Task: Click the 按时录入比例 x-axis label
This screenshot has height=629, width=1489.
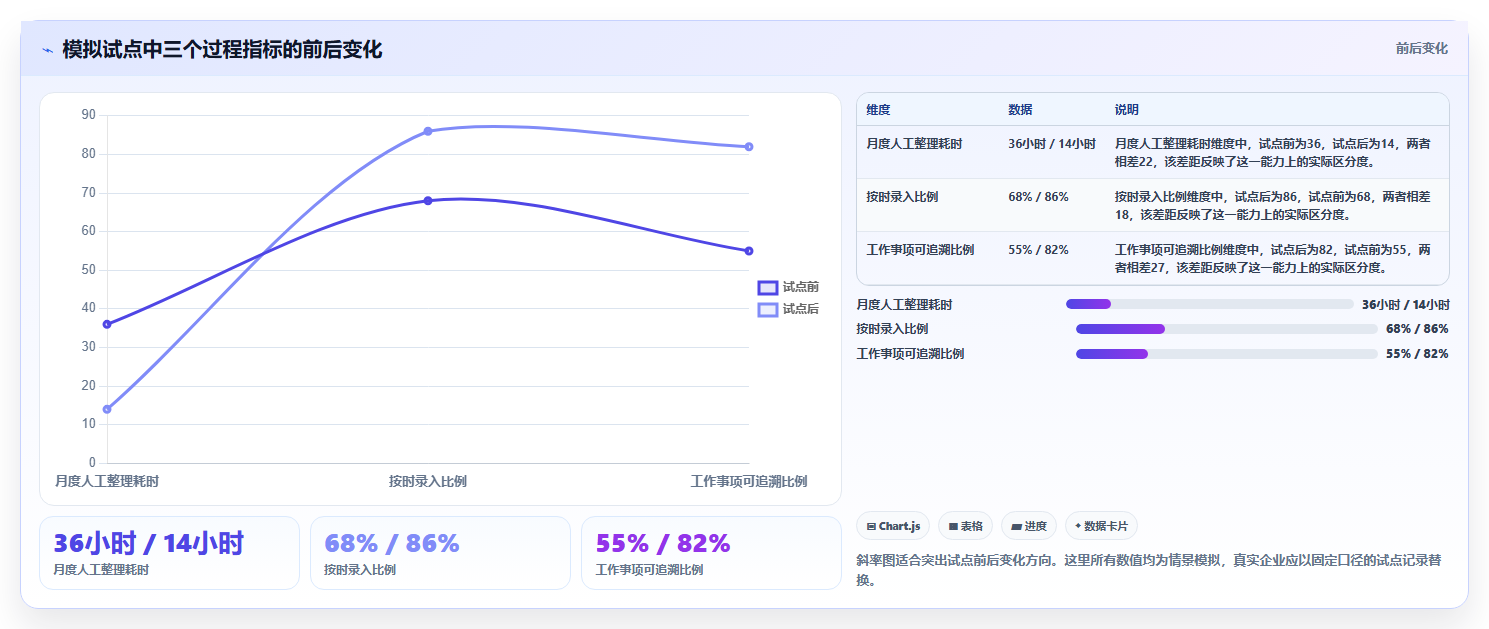Action: (x=428, y=482)
